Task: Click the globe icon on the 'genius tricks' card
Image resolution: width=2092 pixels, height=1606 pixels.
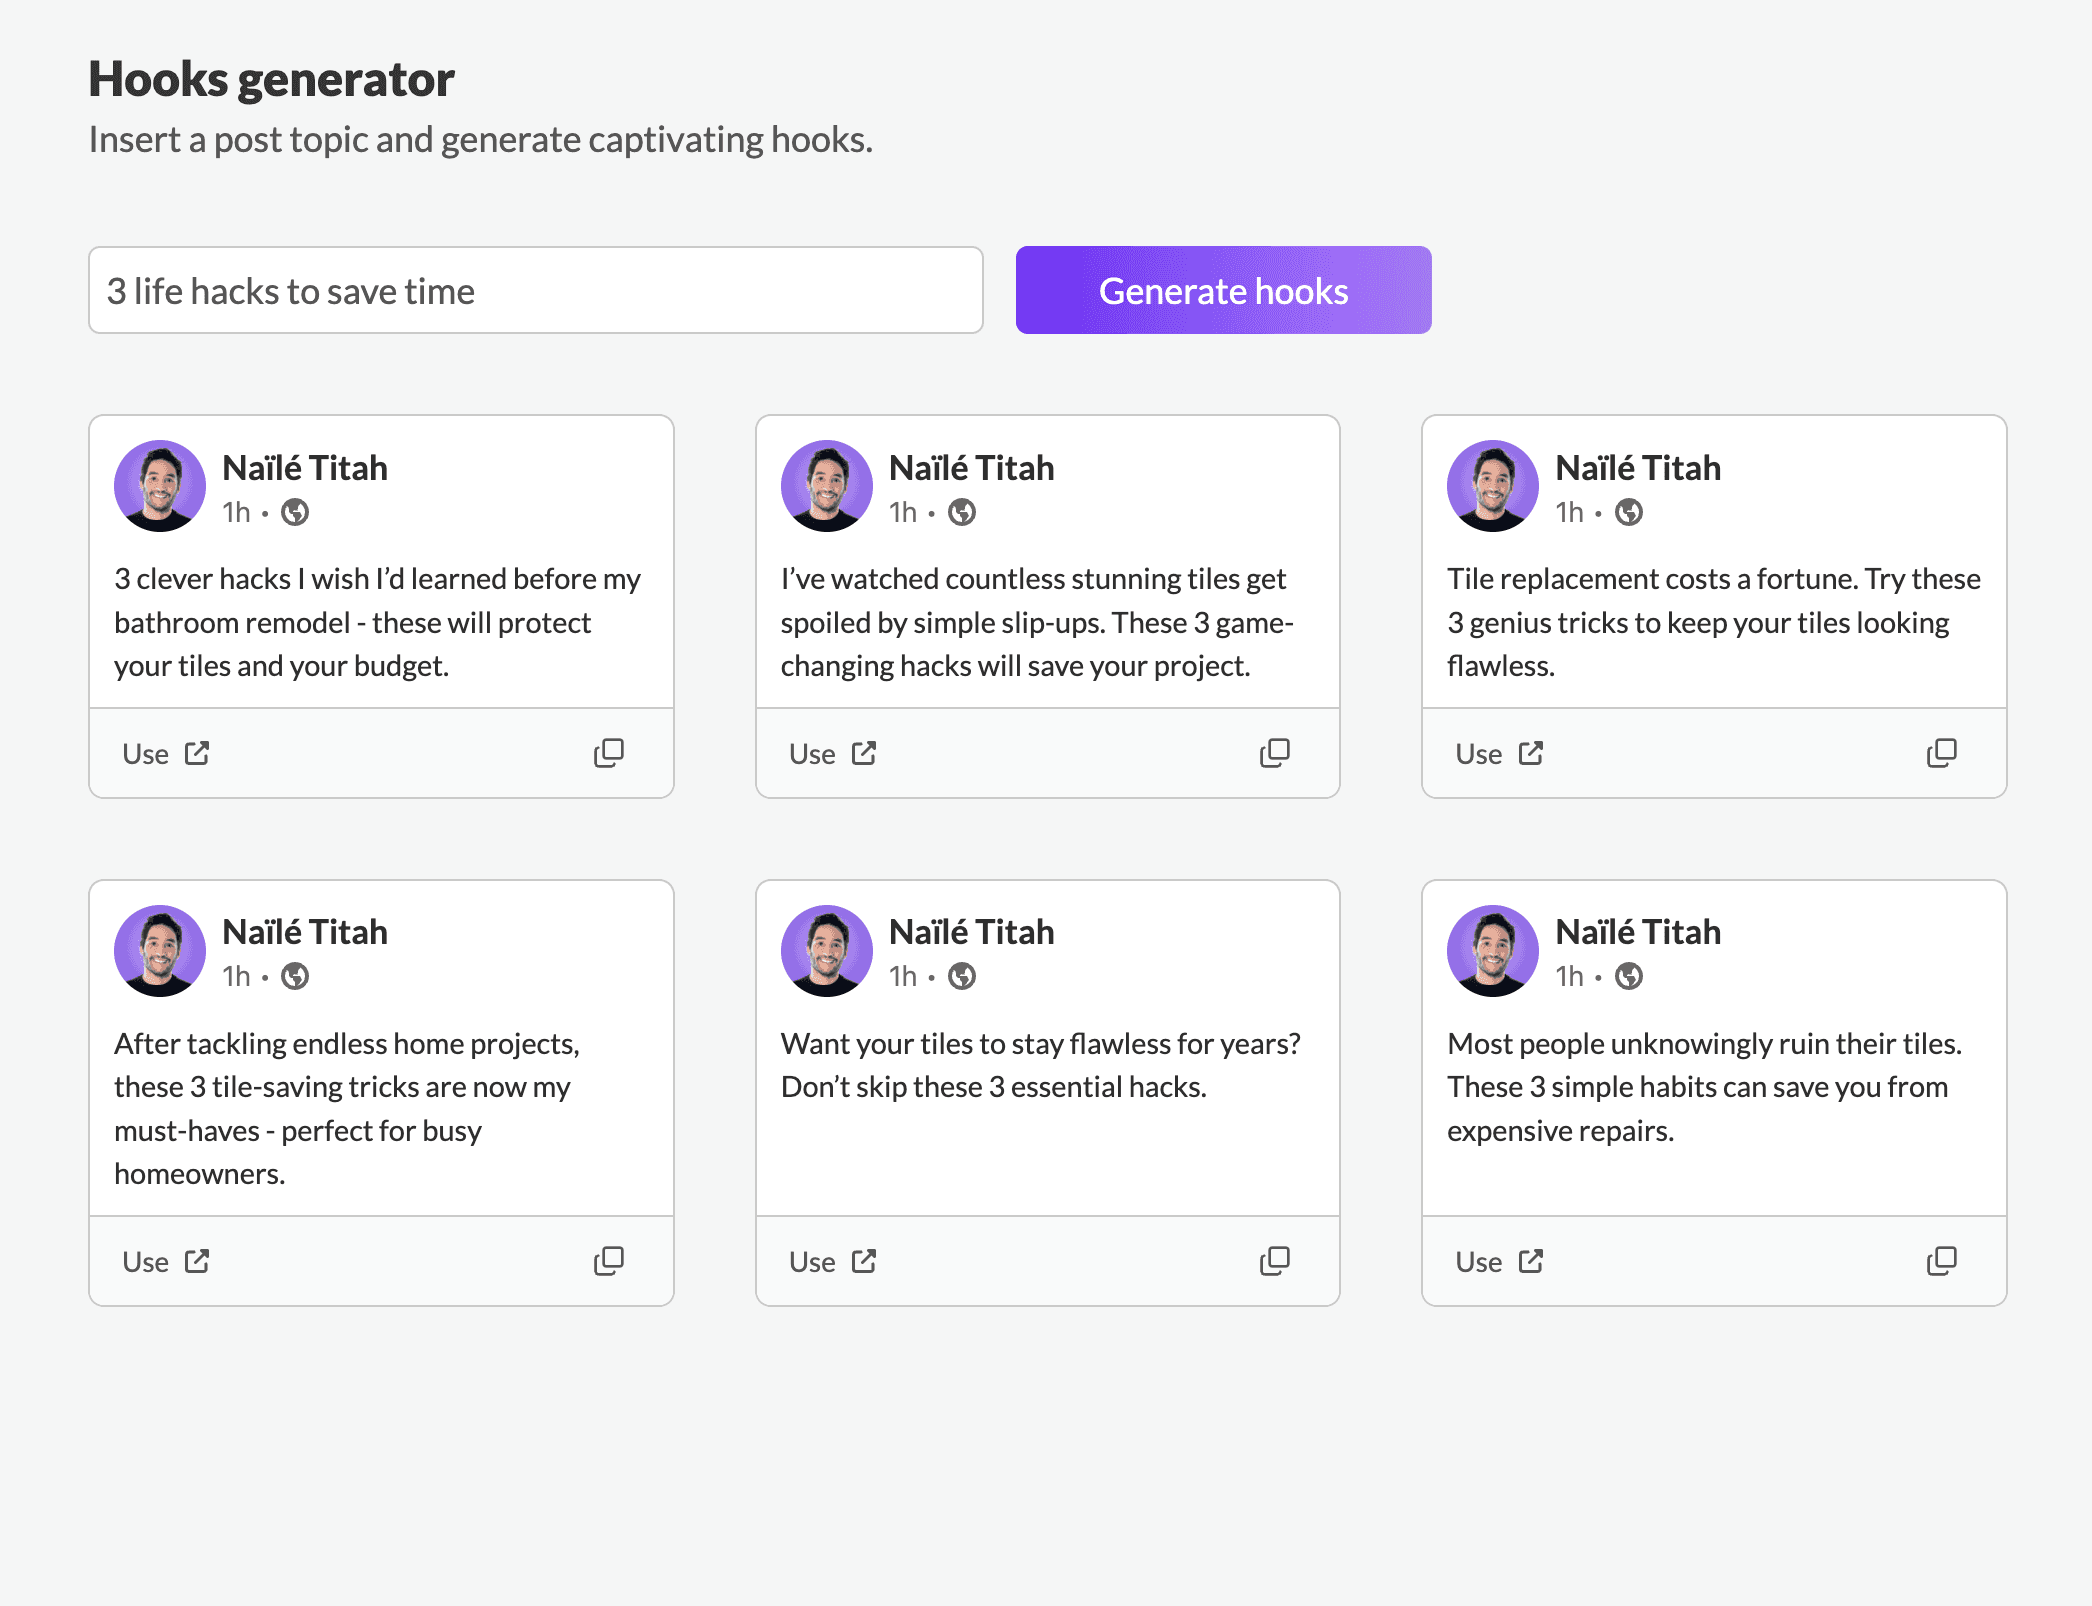Action: tap(1629, 512)
